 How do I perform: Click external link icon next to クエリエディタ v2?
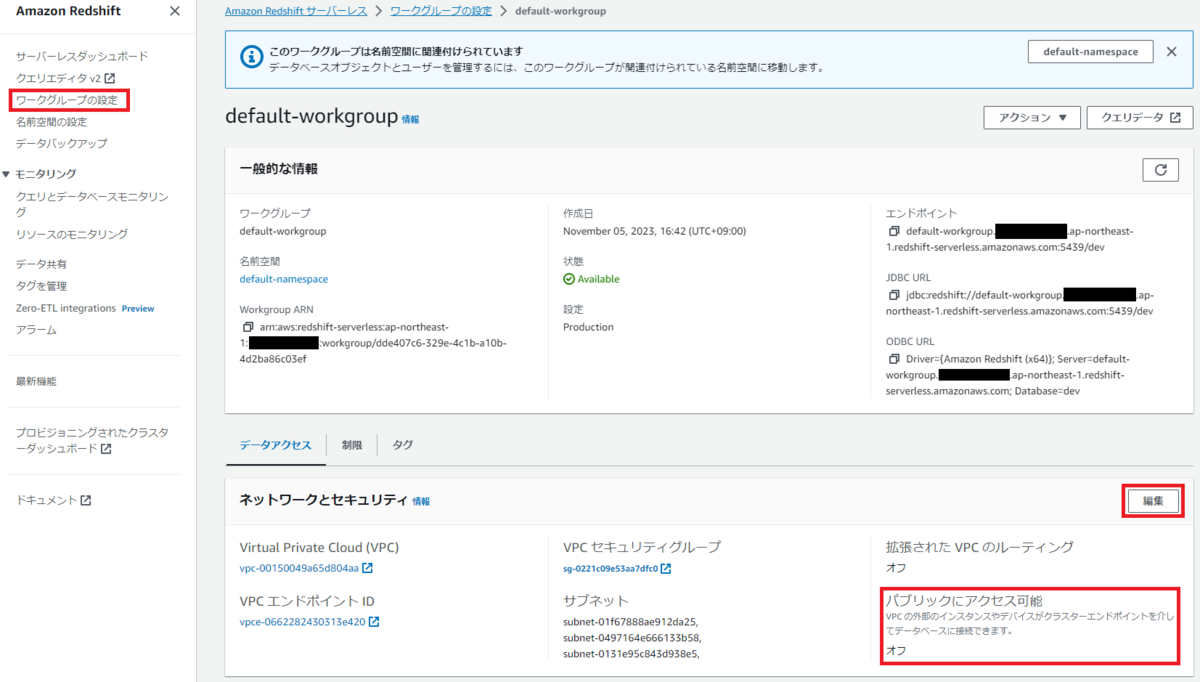[110, 78]
